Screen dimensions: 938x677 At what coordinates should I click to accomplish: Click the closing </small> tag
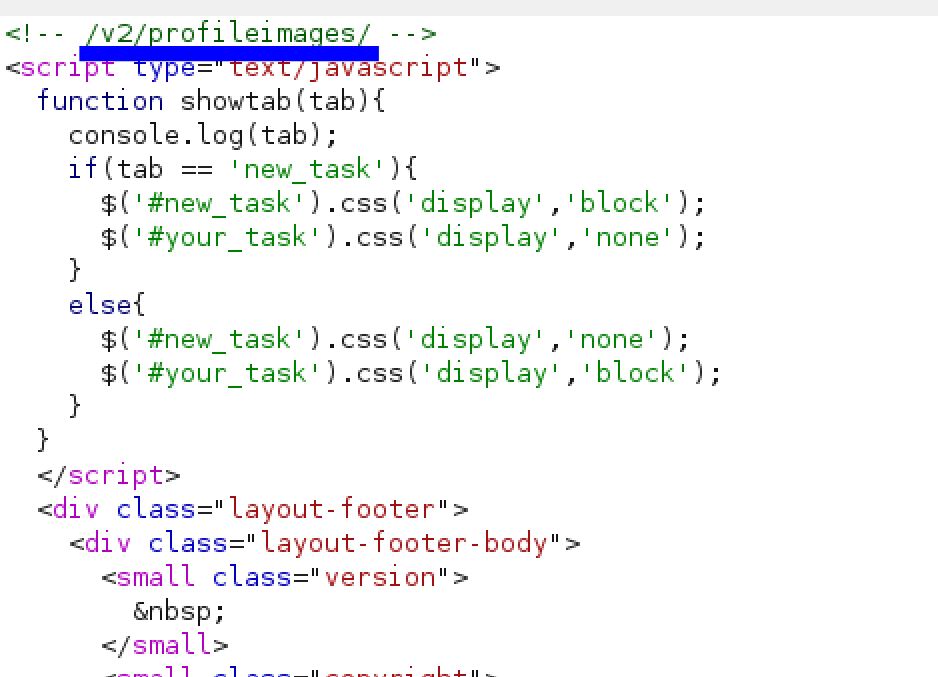164,645
